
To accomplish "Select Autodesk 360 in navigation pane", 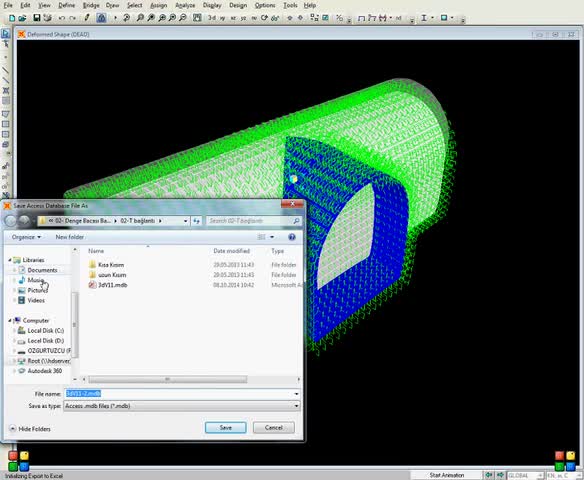I will click(44, 371).
